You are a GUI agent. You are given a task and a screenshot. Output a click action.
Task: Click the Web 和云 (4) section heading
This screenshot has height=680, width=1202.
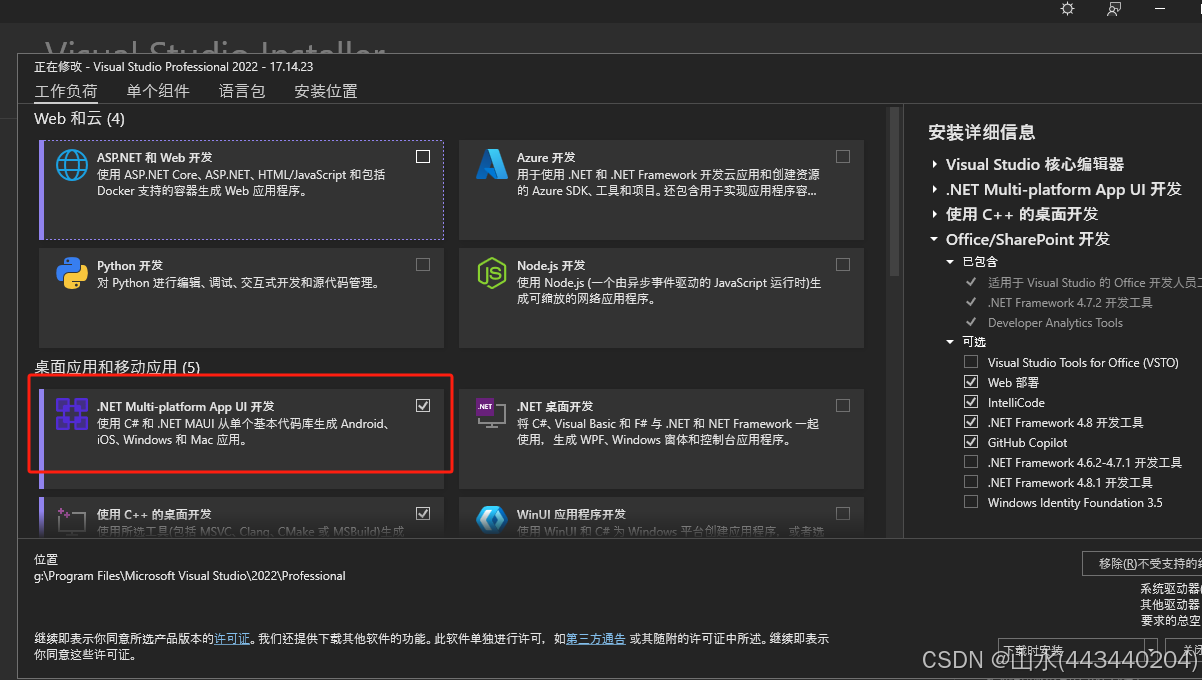pos(80,119)
